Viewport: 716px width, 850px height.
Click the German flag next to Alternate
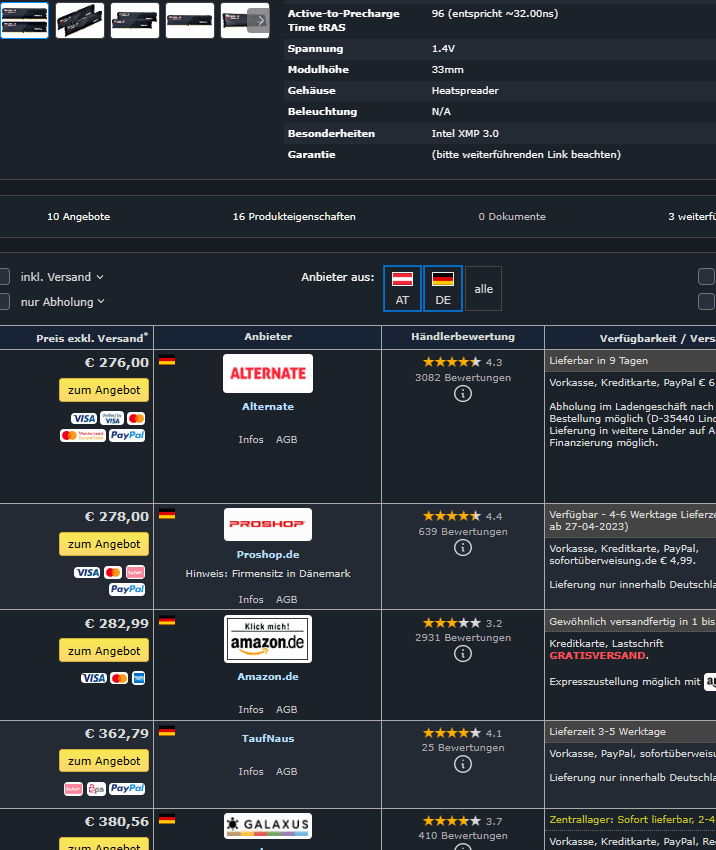point(167,360)
